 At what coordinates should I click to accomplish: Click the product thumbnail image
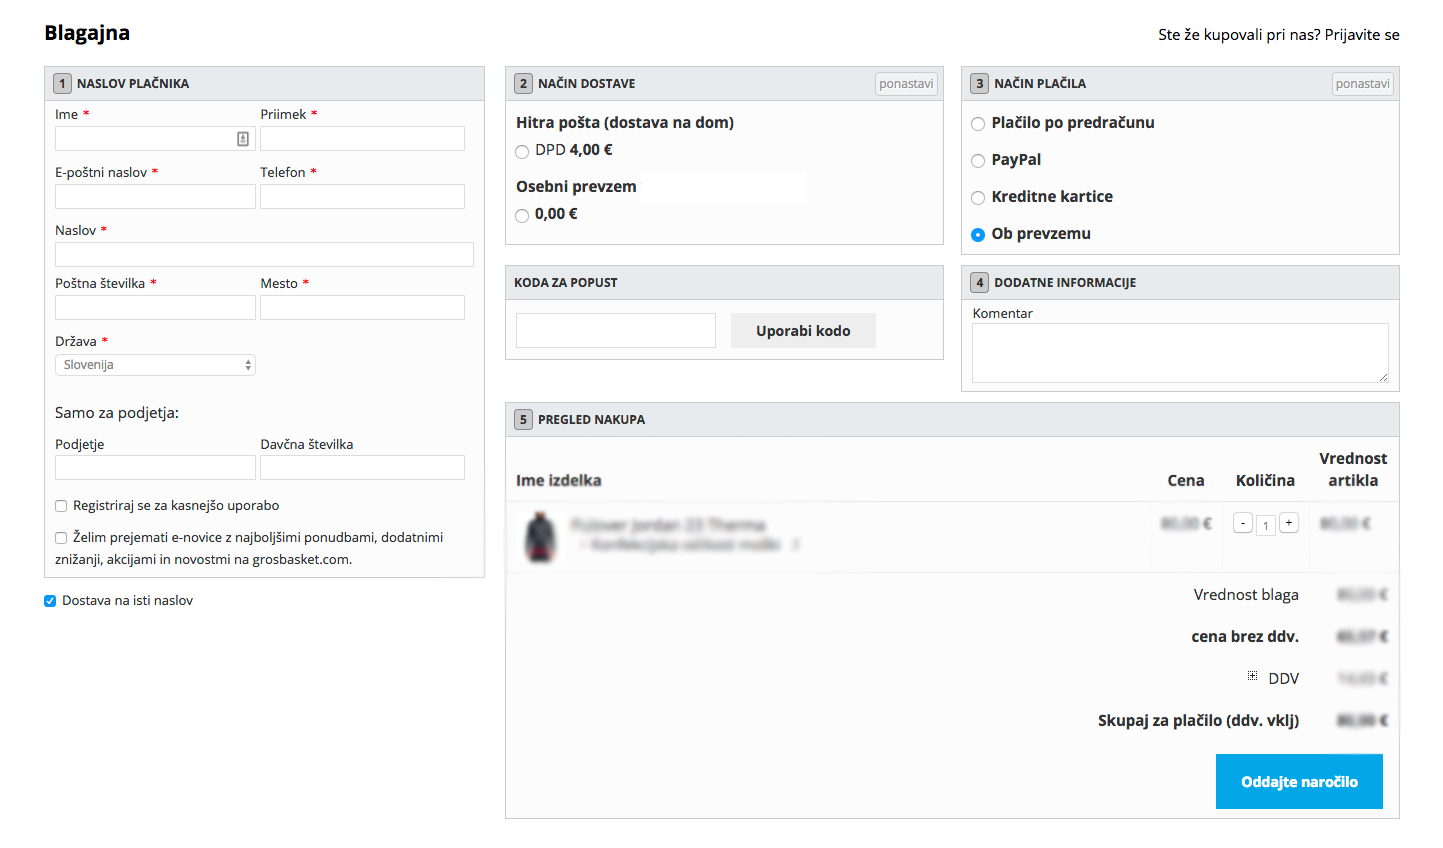click(x=541, y=537)
